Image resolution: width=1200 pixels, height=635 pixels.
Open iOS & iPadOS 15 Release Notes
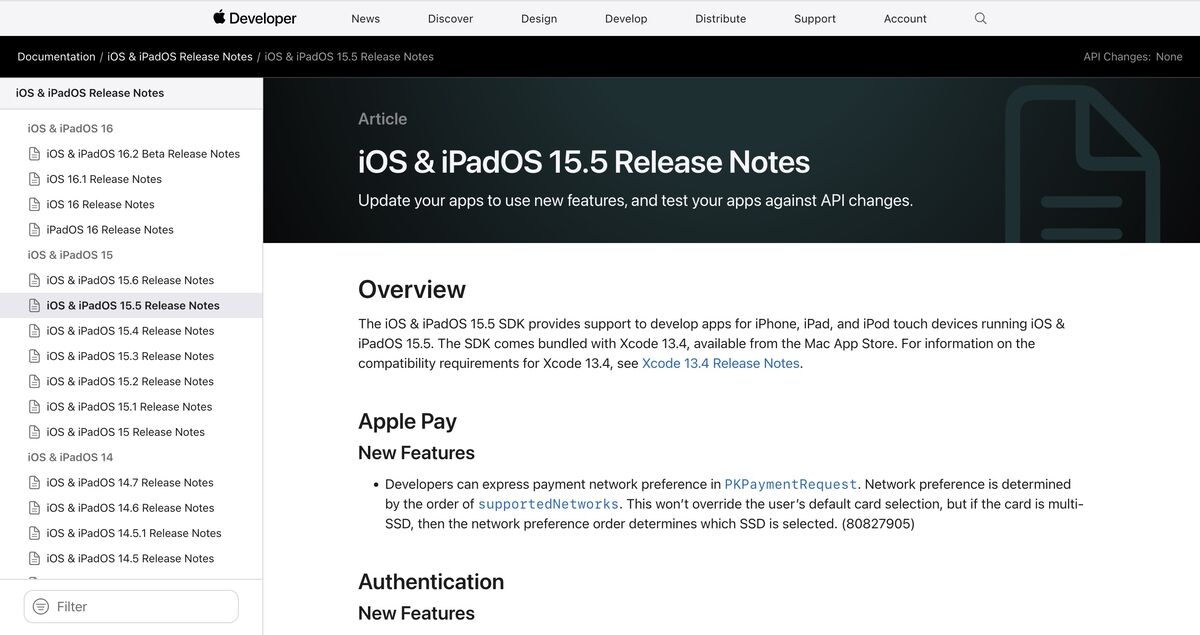click(x=125, y=432)
